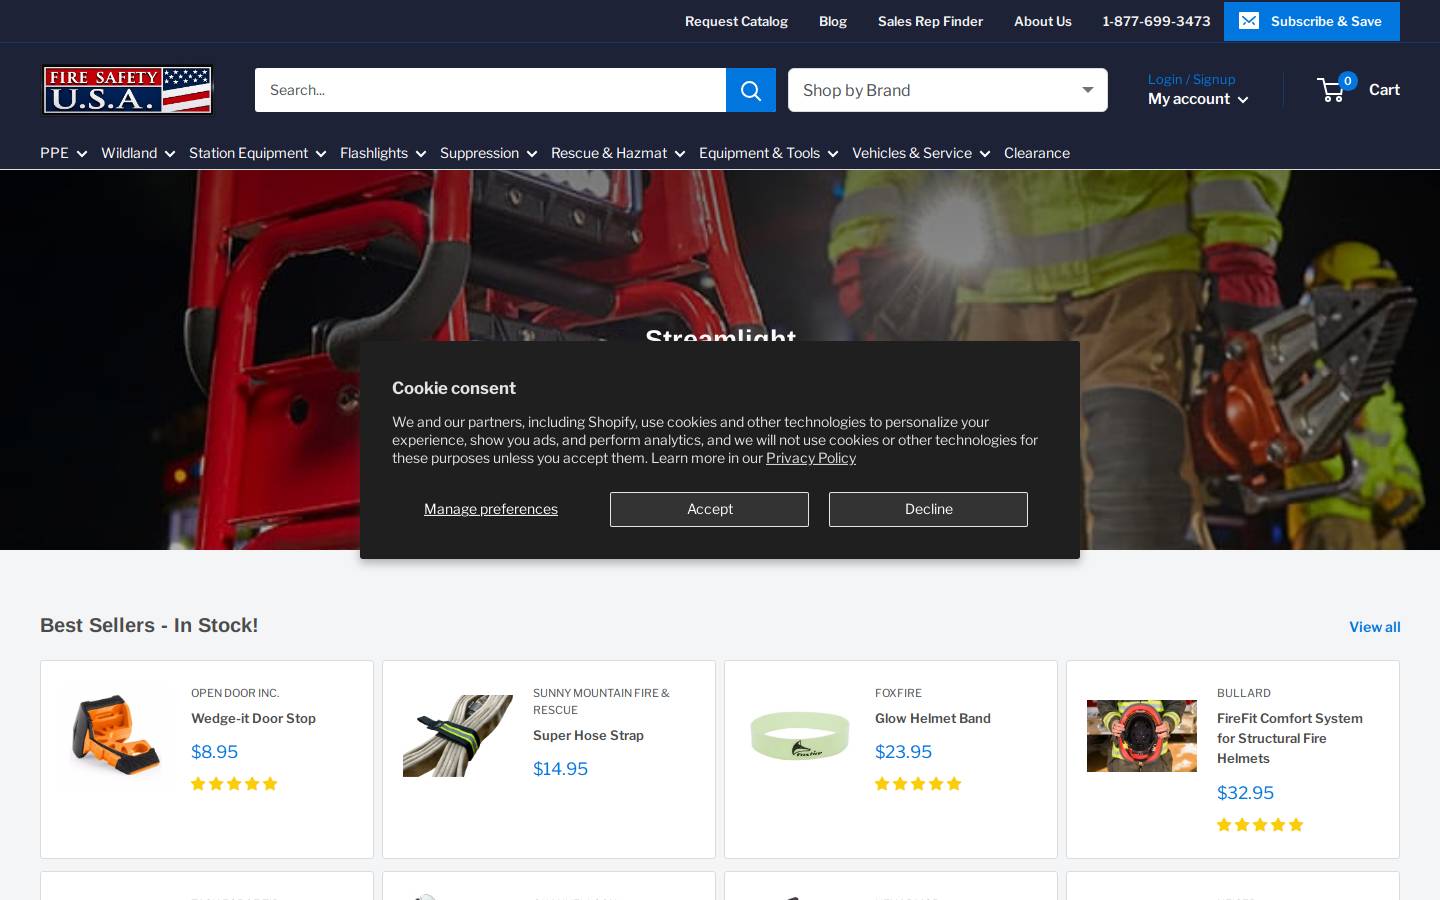Expand the Station Equipment menu
This screenshot has width=1440, height=900.
click(x=258, y=153)
